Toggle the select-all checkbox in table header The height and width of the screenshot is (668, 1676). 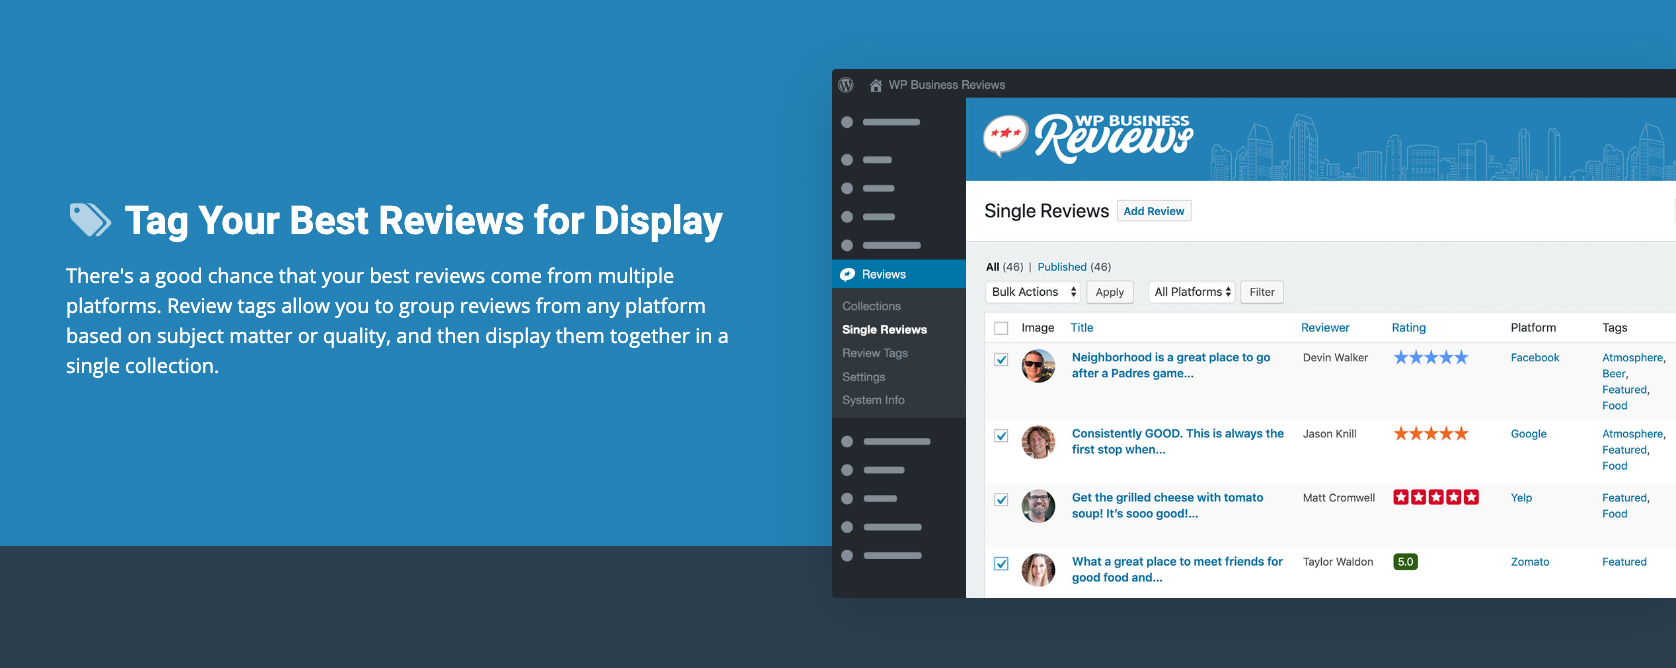(x=1001, y=328)
